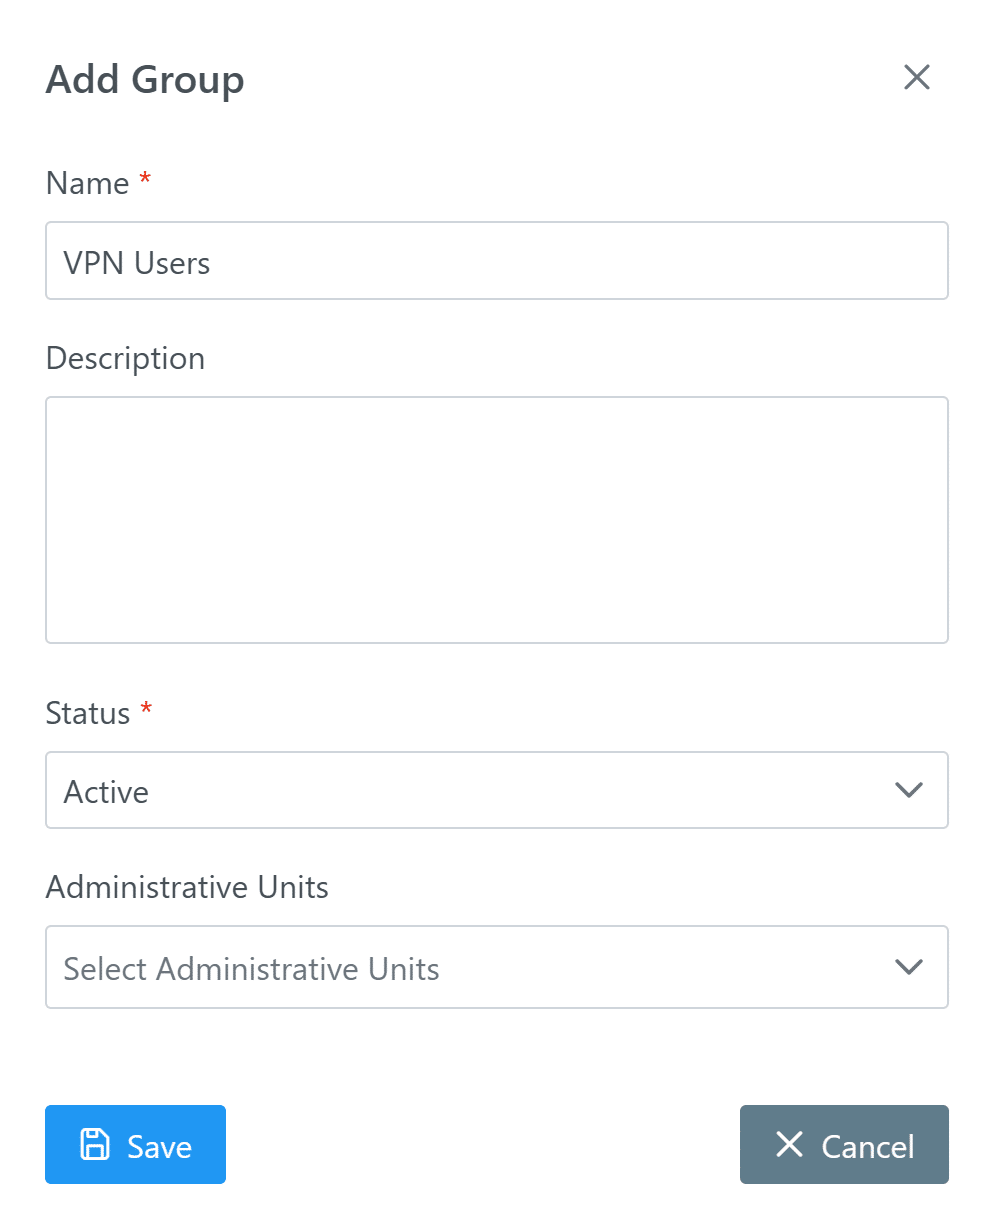Cancel adding the group
The image size is (994, 1228).
[844, 1144]
